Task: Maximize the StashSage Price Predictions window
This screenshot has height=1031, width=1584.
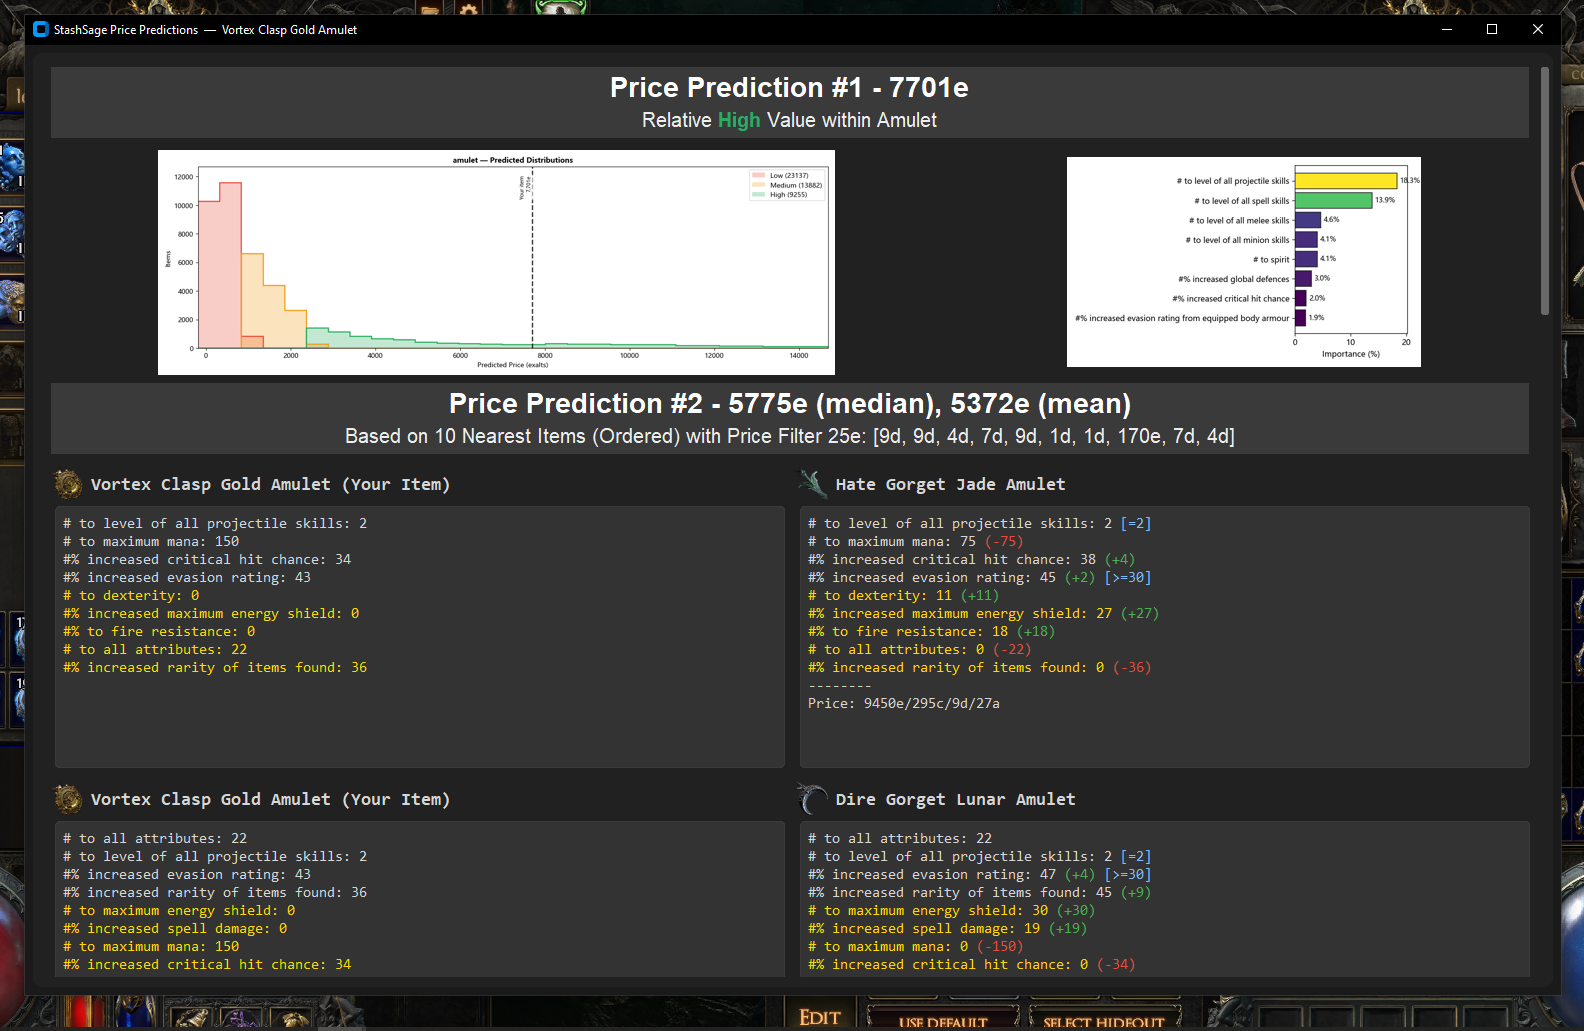Action: [x=1492, y=30]
